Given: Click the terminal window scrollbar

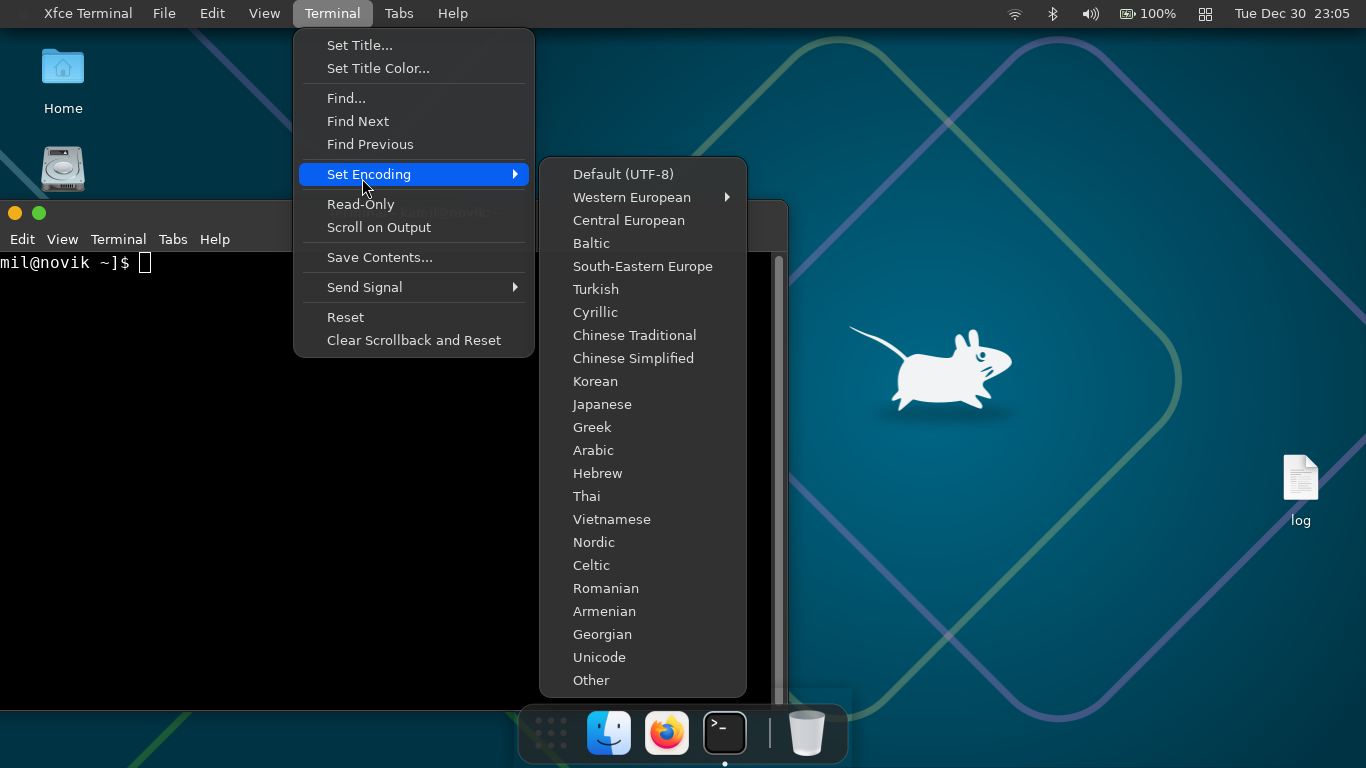Looking at the screenshot, I should coord(779,480).
